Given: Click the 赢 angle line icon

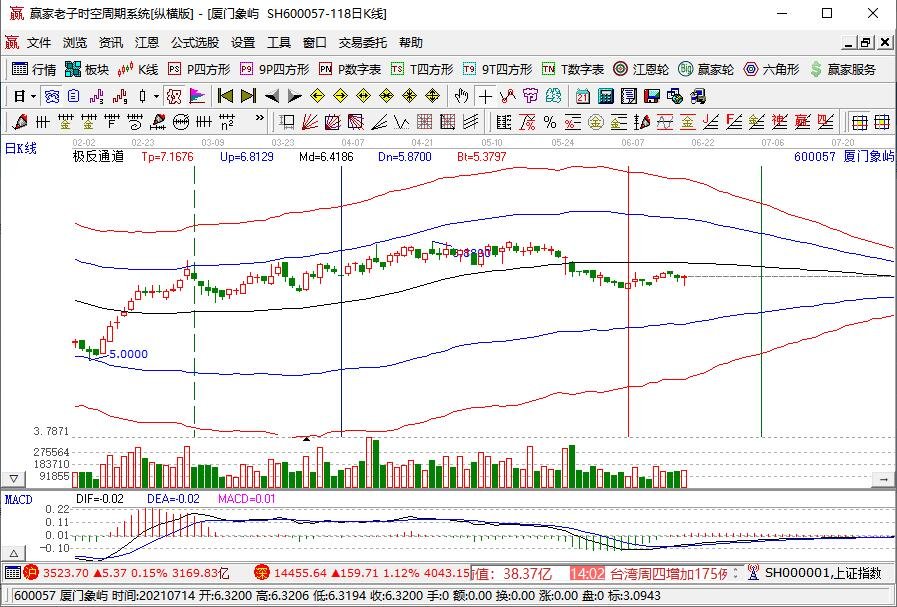Looking at the screenshot, I should coord(803,121).
